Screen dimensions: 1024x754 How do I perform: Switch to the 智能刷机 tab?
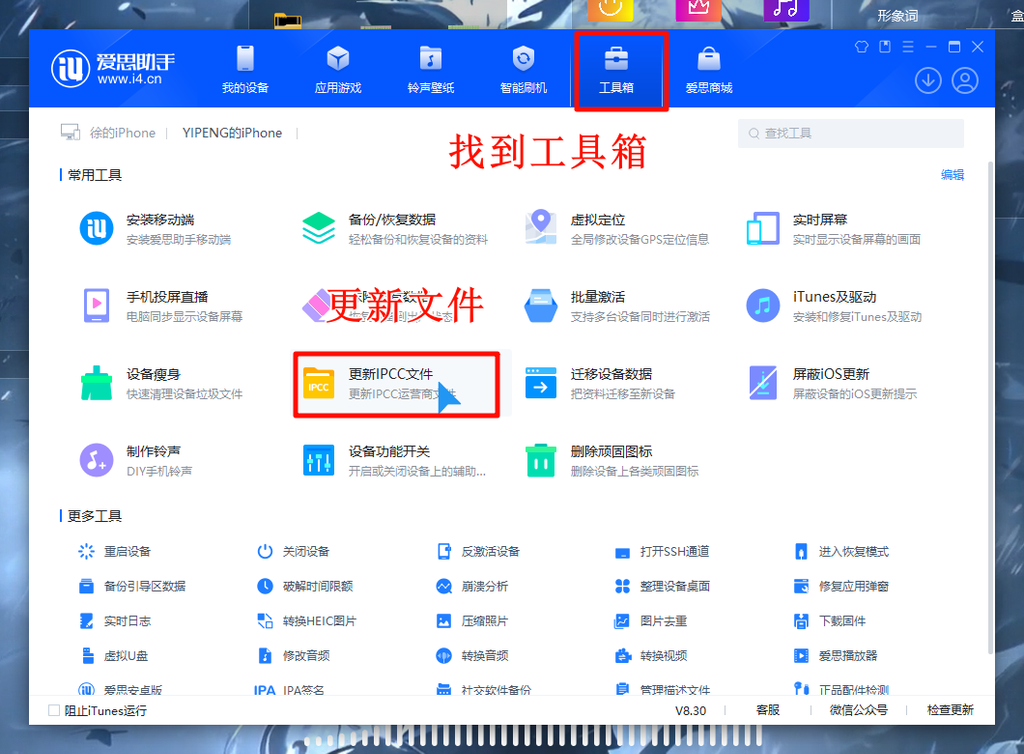tap(524, 70)
